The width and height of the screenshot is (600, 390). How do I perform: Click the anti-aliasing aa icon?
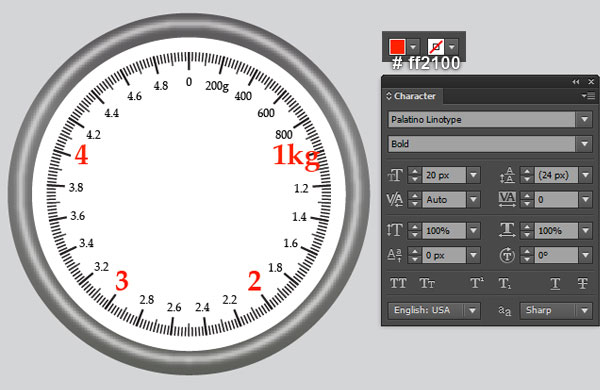click(x=505, y=311)
